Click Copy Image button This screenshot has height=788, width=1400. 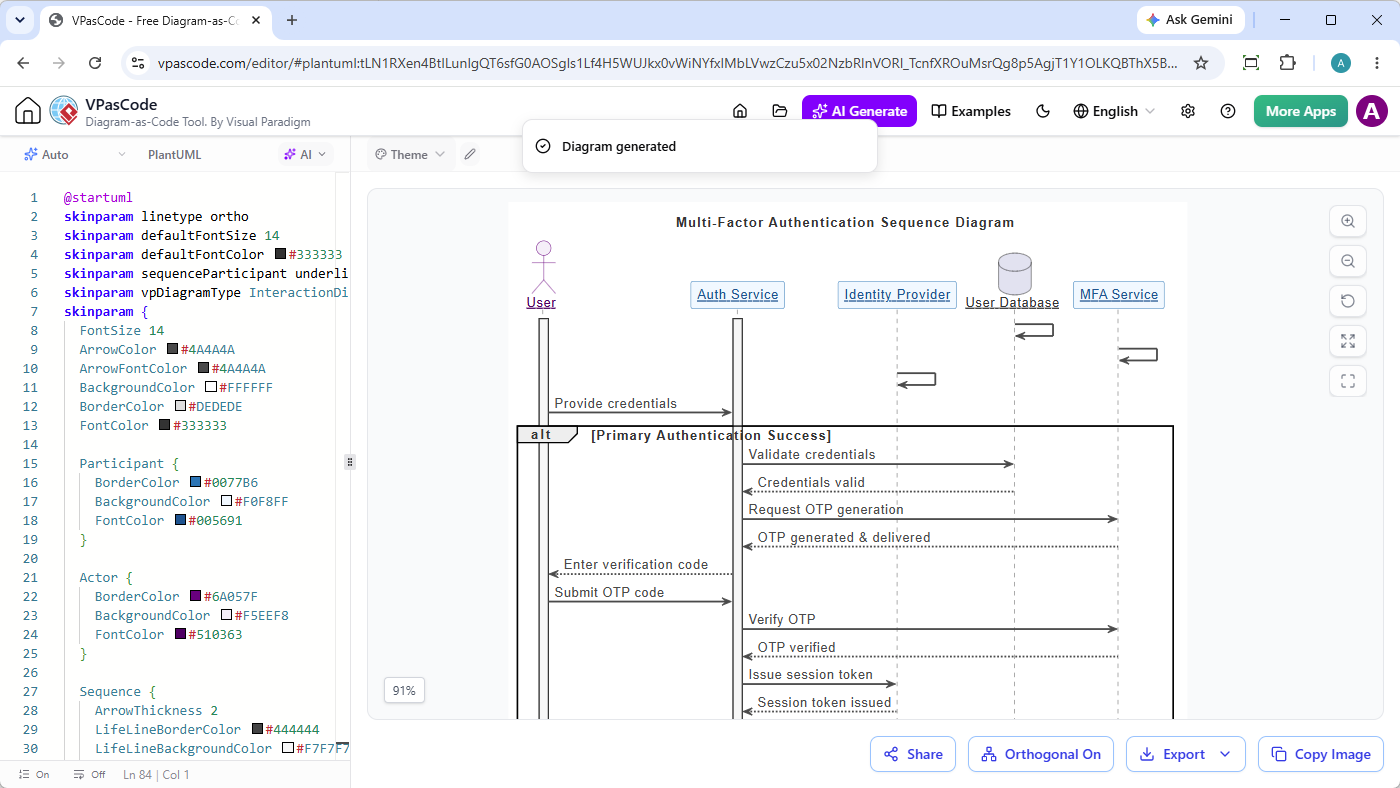point(1321,754)
